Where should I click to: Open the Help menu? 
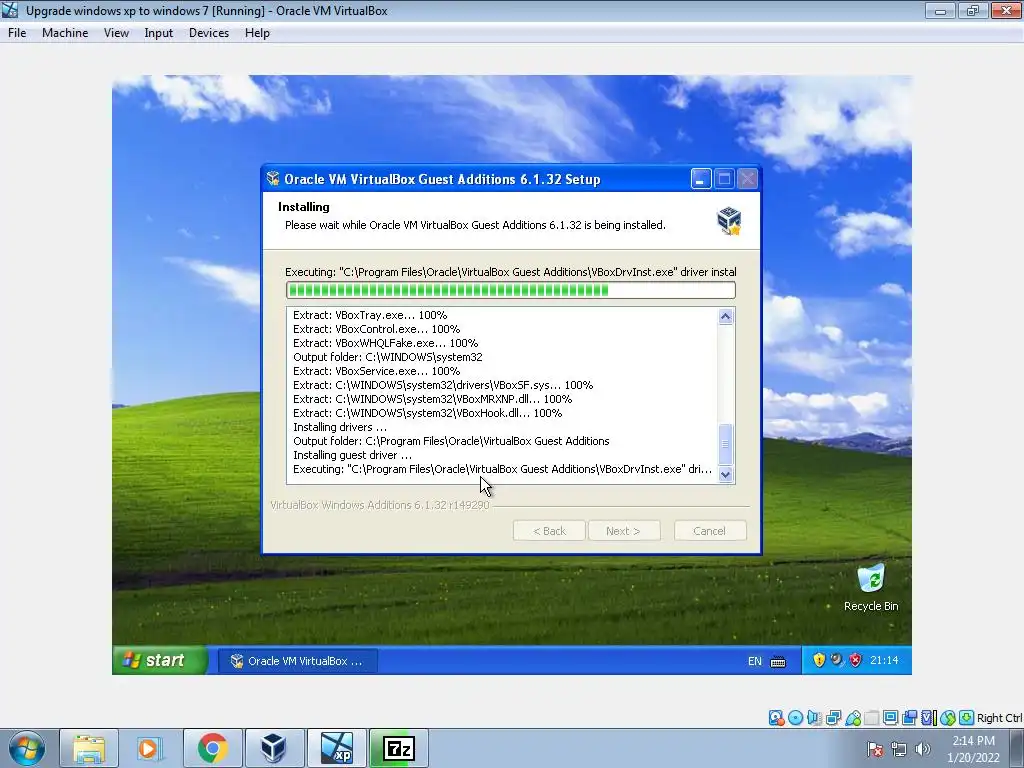(257, 33)
